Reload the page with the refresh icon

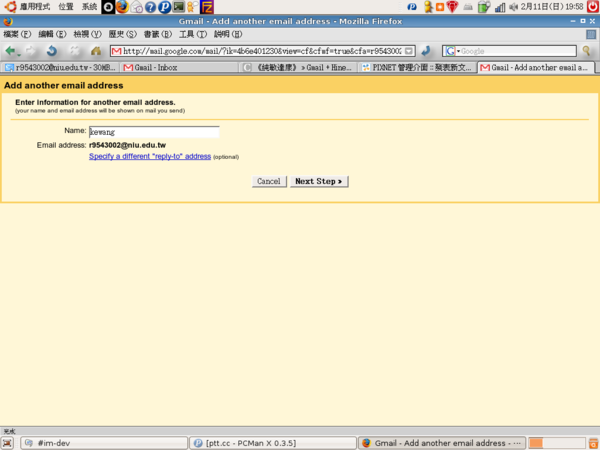click(52, 51)
